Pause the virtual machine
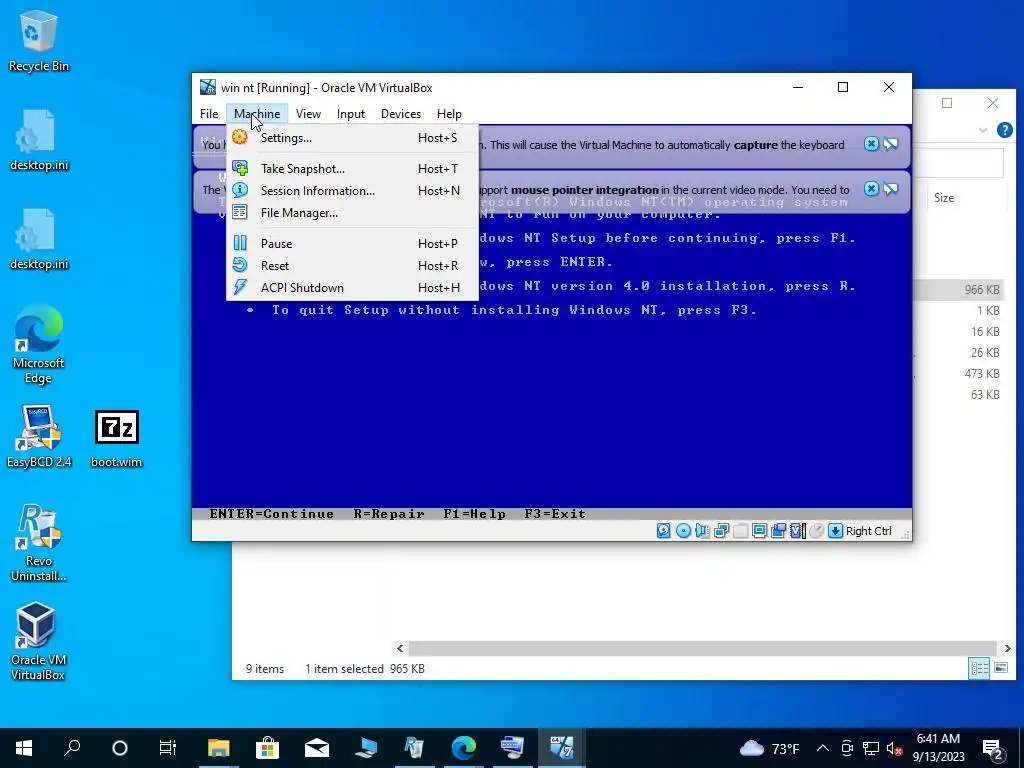1024x768 pixels. coord(352,244)
